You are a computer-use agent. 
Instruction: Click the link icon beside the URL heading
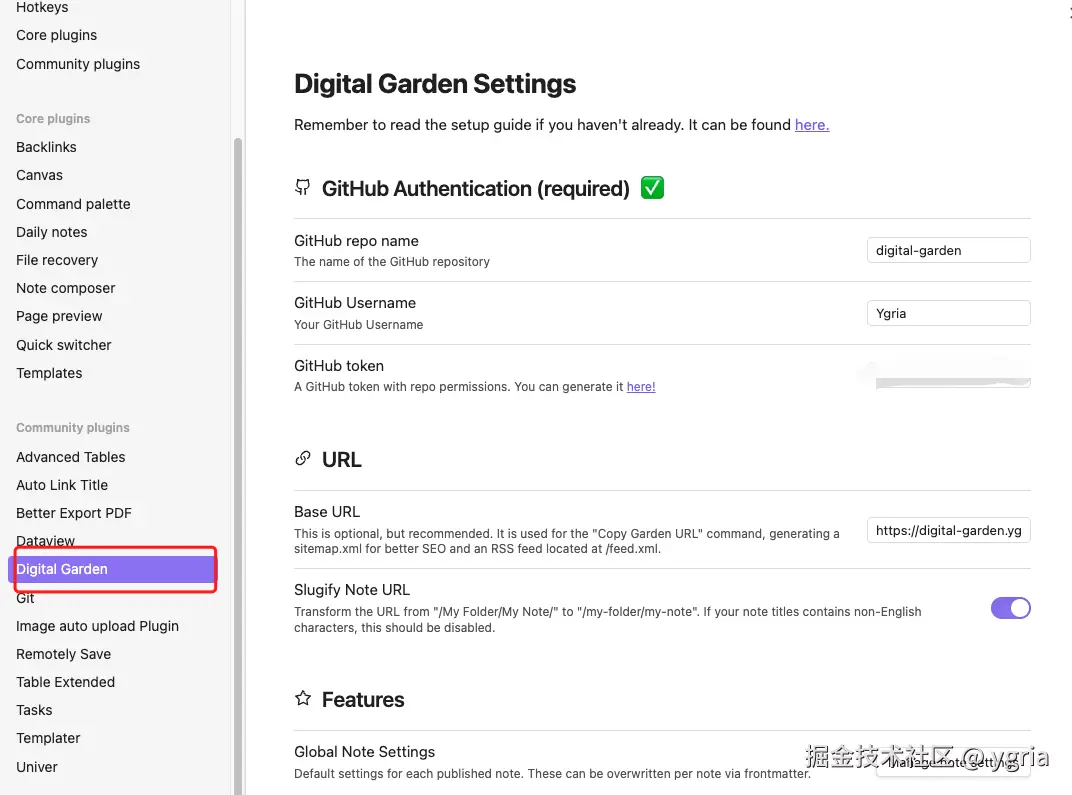point(303,459)
